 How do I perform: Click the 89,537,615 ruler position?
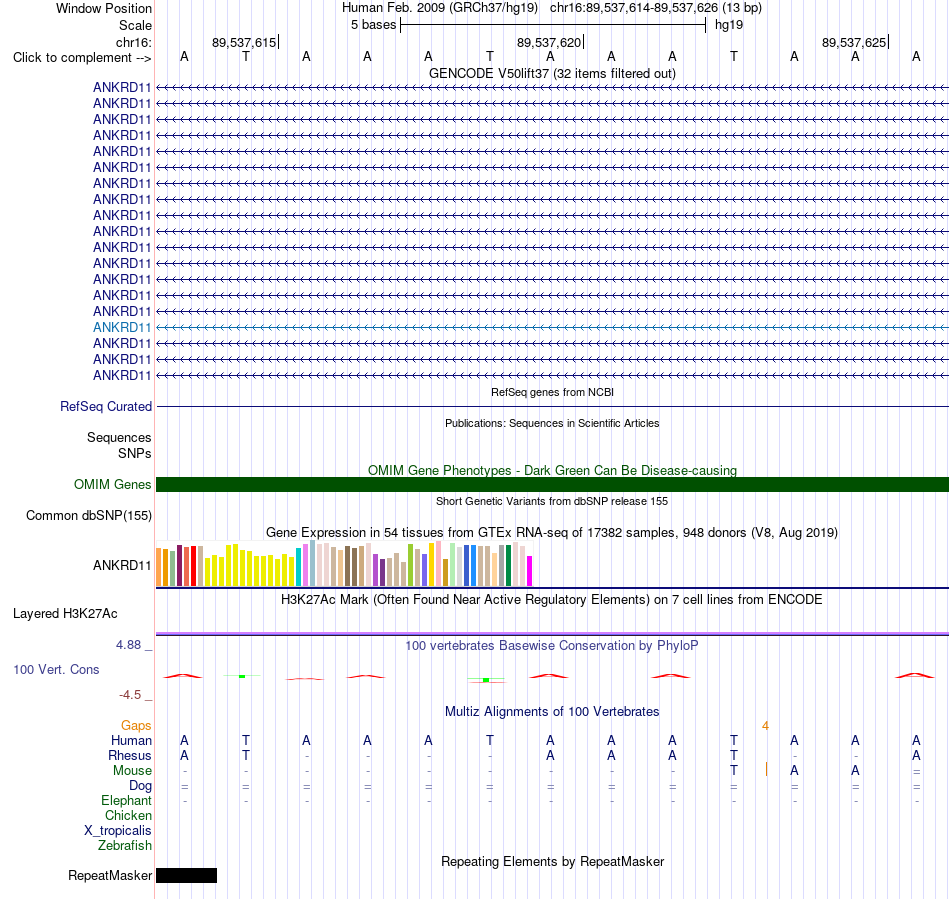pos(244,42)
